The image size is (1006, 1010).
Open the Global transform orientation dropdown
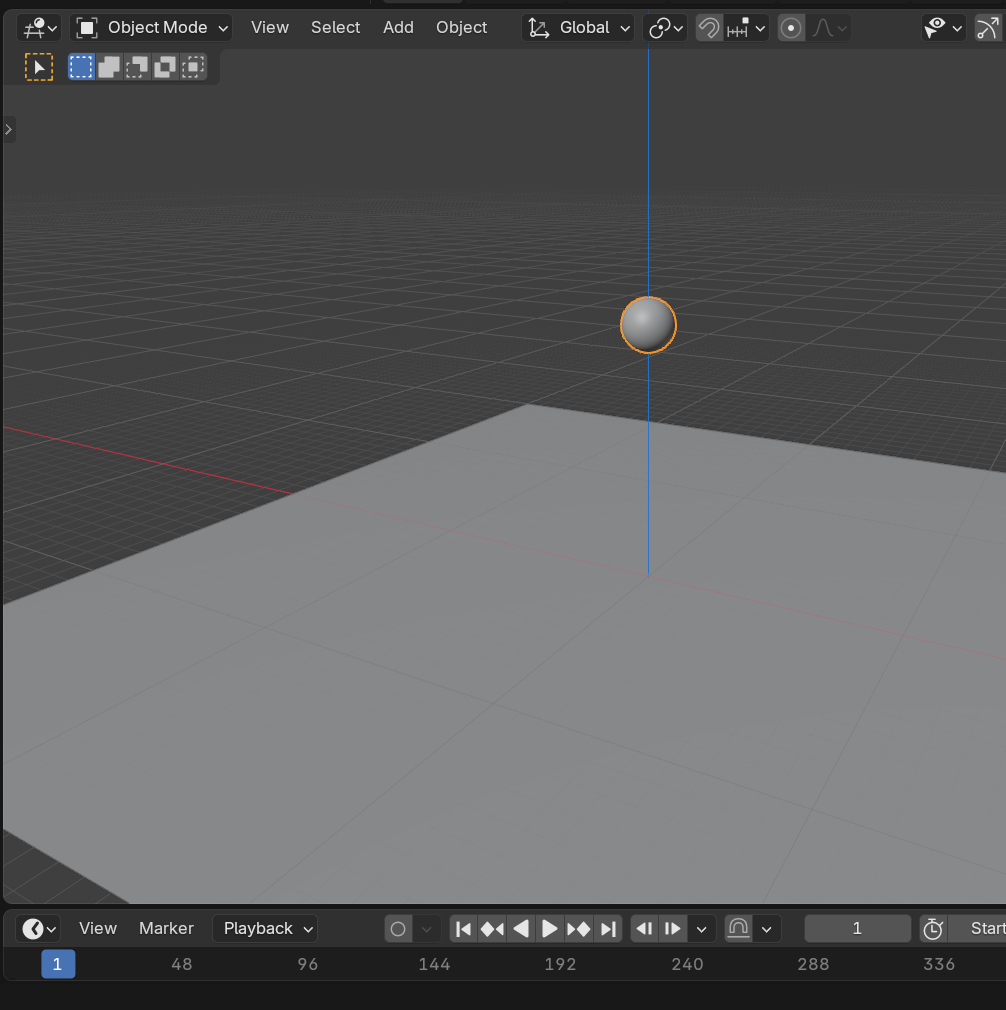coord(578,28)
